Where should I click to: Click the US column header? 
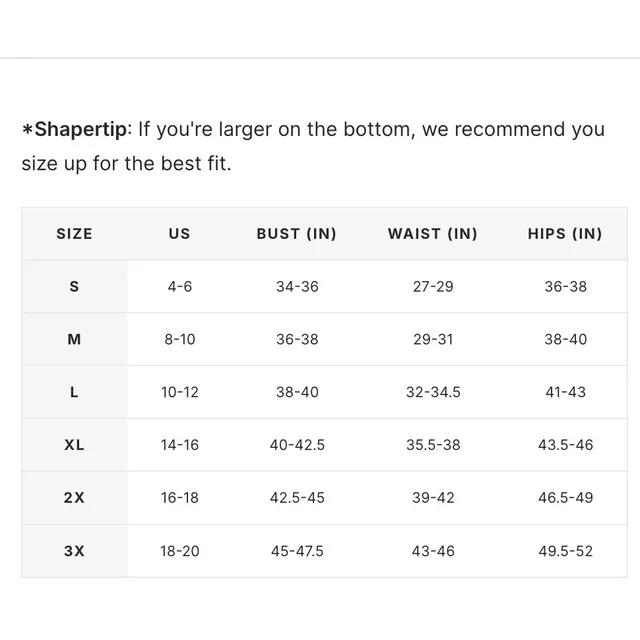tap(180, 234)
